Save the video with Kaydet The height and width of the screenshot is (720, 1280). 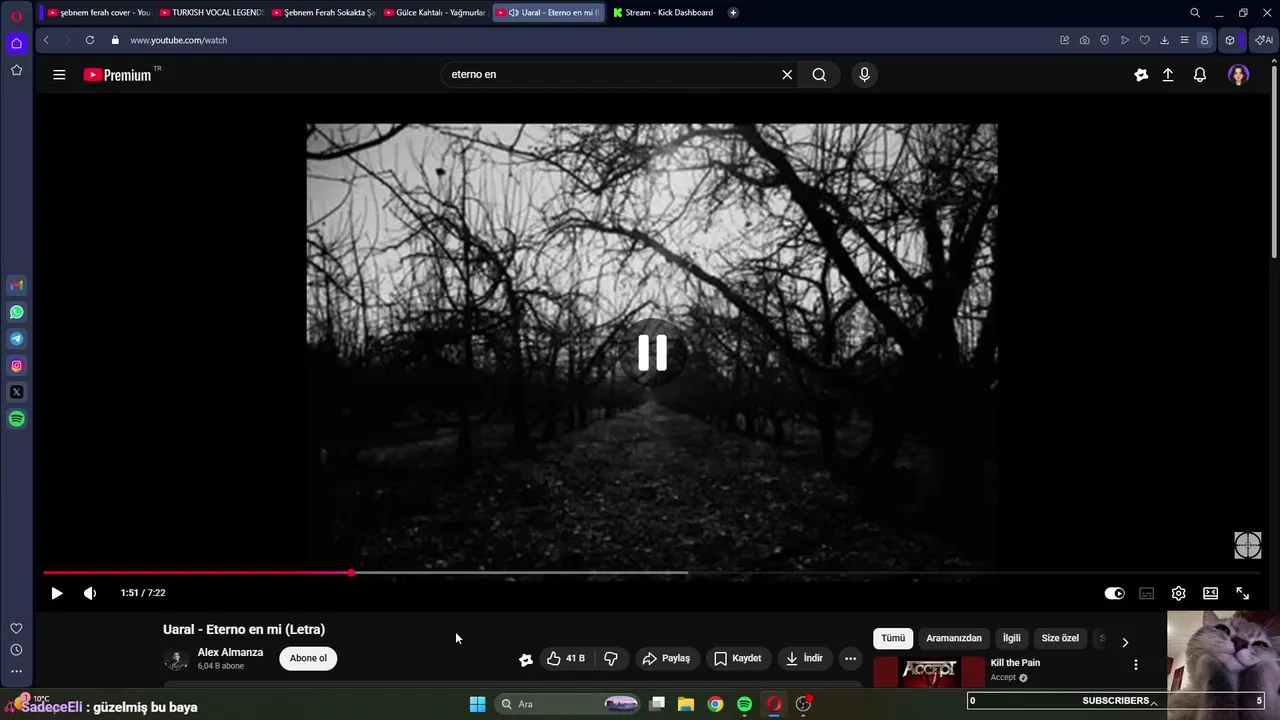(x=738, y=658)
